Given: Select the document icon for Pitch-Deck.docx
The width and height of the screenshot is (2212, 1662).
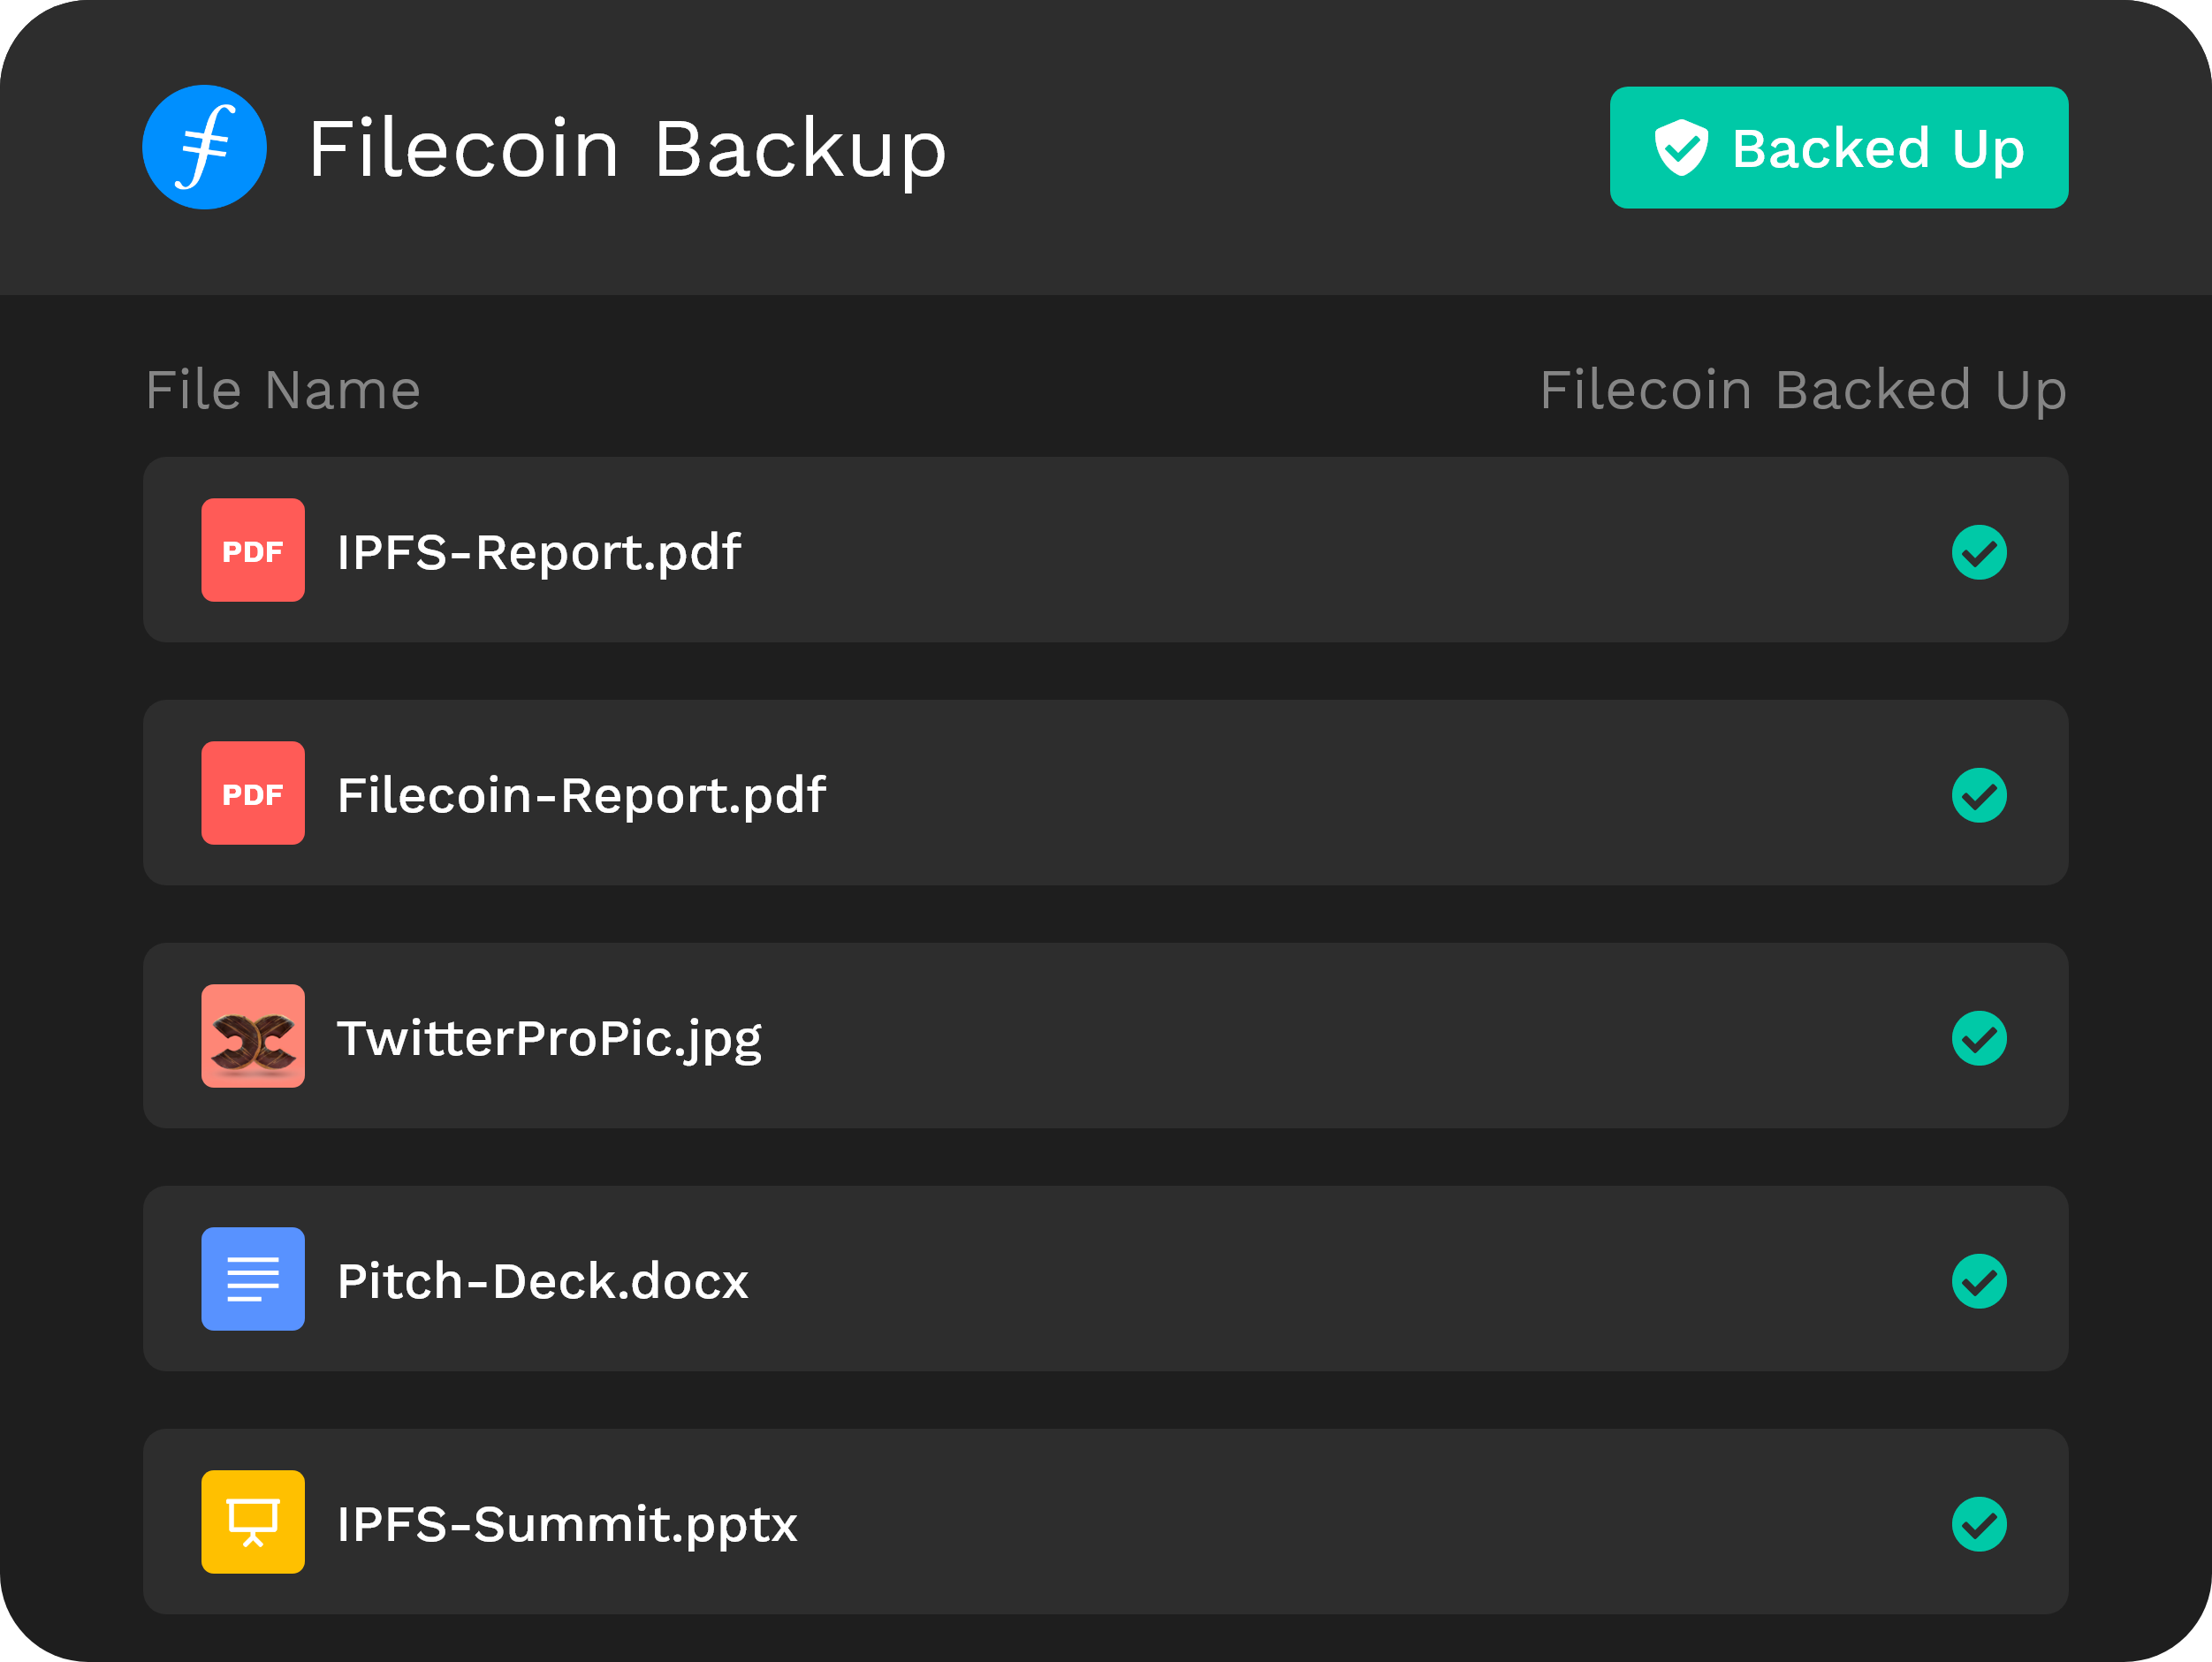Looking at the screenshot, I should coord(253,1279).
